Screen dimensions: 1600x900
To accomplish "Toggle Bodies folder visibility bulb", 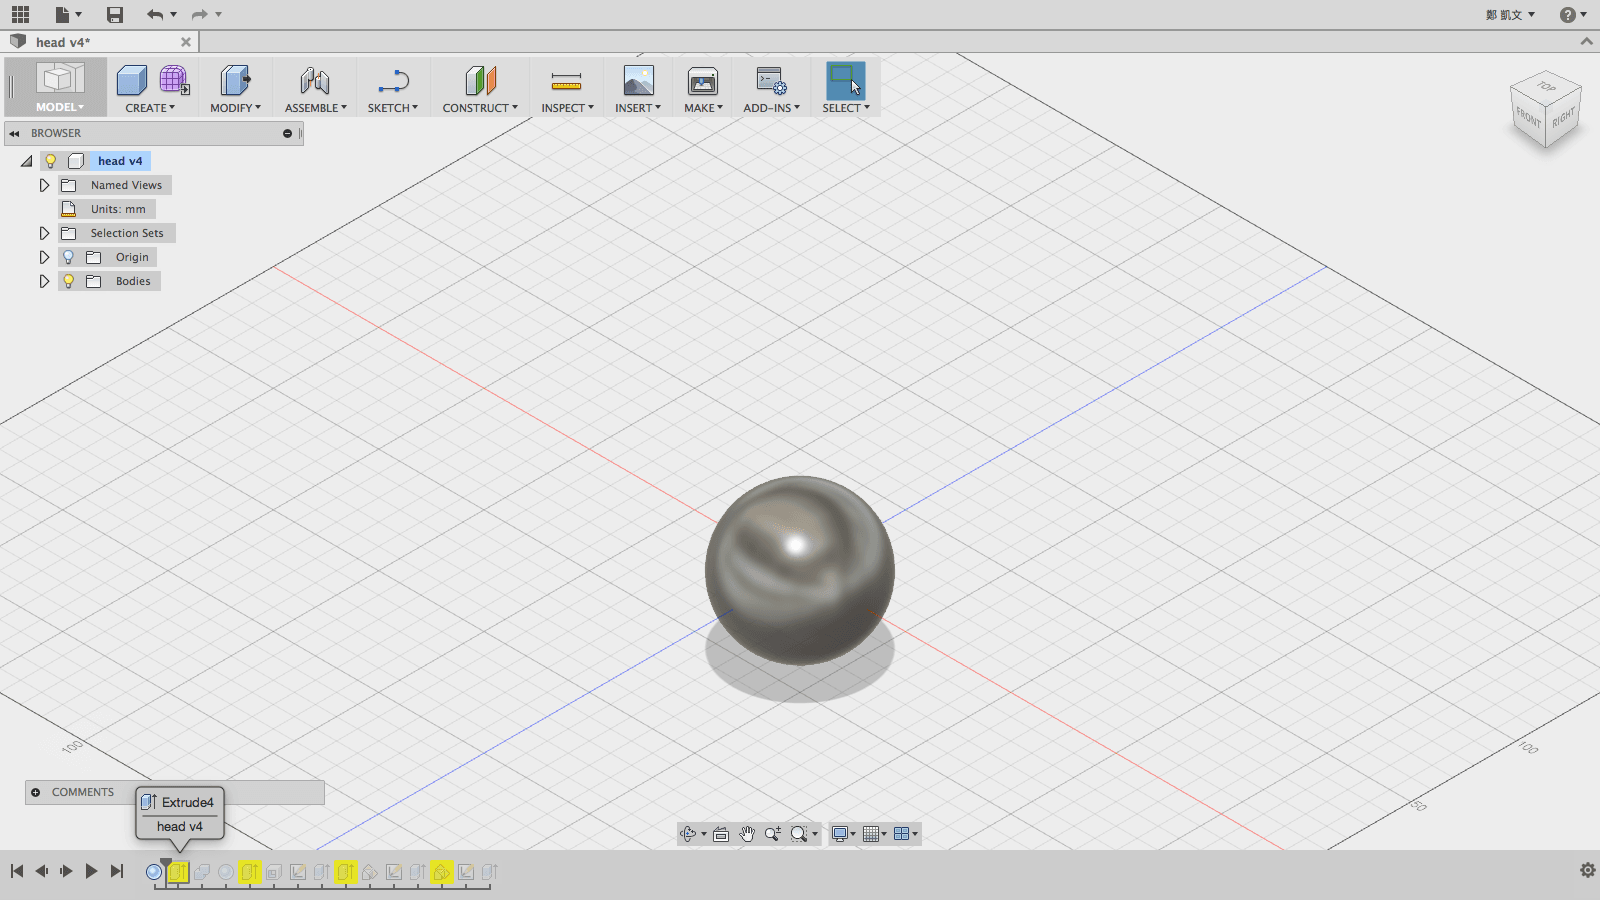I will coord(69,281).
